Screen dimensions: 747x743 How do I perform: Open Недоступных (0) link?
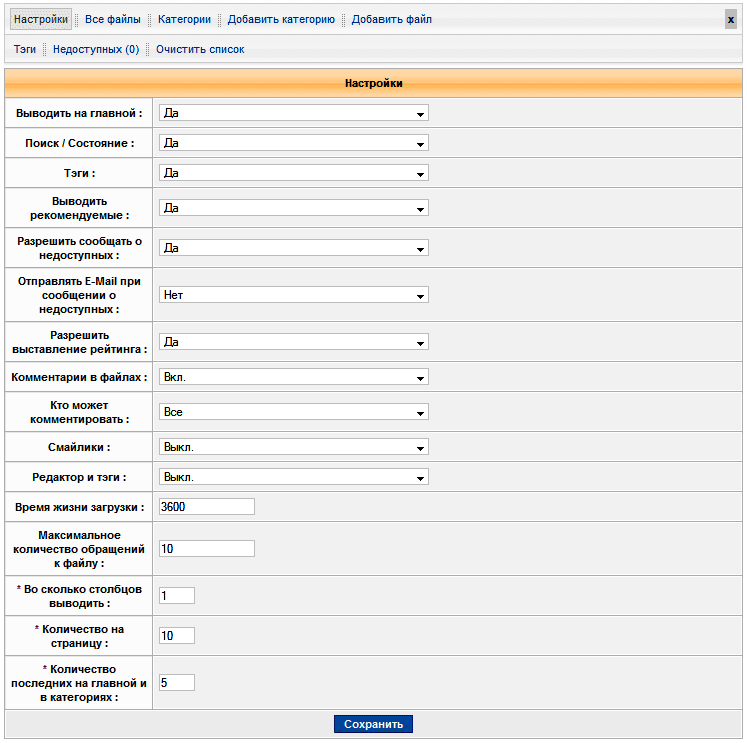pyautogui.click(x=96, y=49)
